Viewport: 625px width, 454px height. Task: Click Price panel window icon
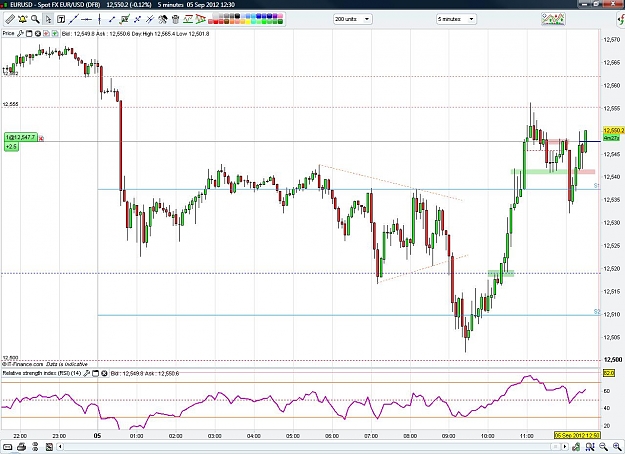[29, 33]
